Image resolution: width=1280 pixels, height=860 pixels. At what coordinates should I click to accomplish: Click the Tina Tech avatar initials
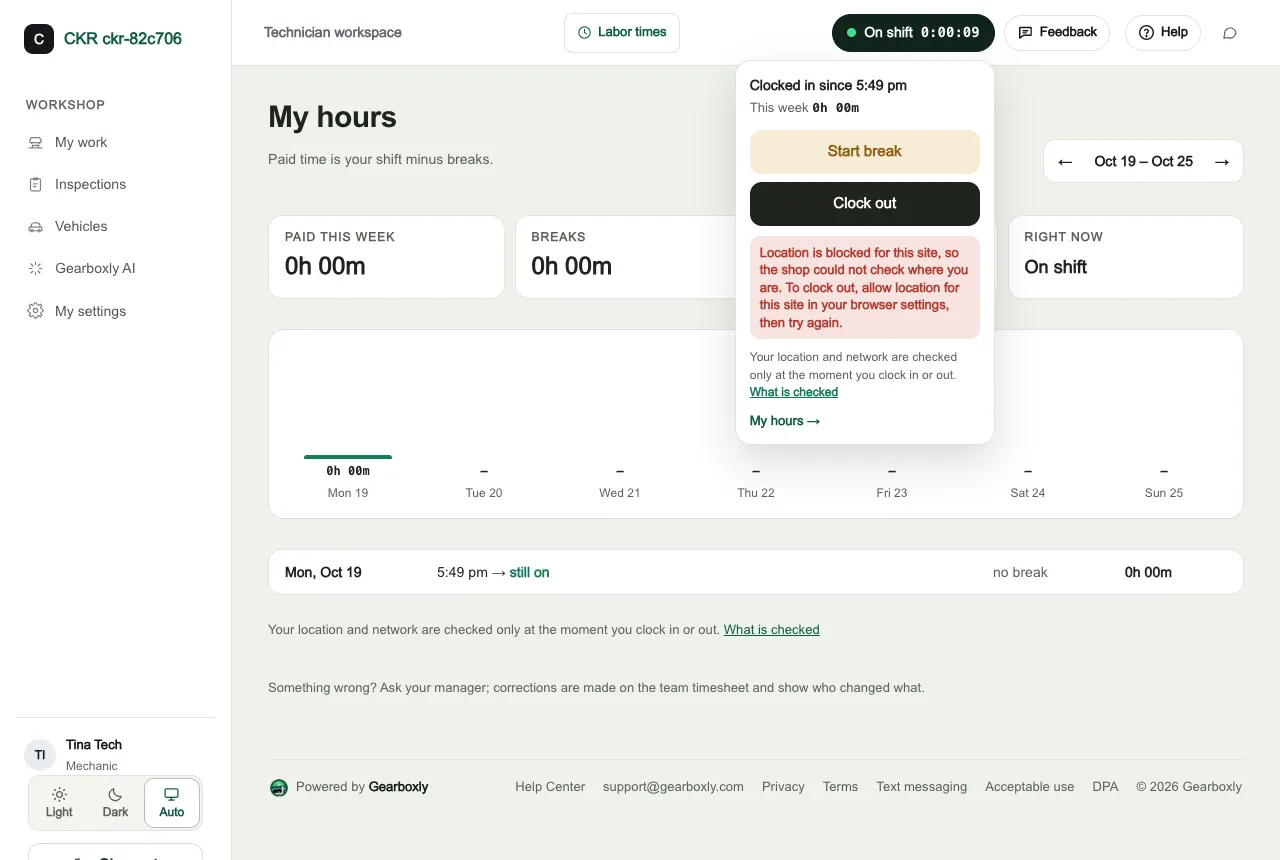pyautogui.click(x=40, y=755)
